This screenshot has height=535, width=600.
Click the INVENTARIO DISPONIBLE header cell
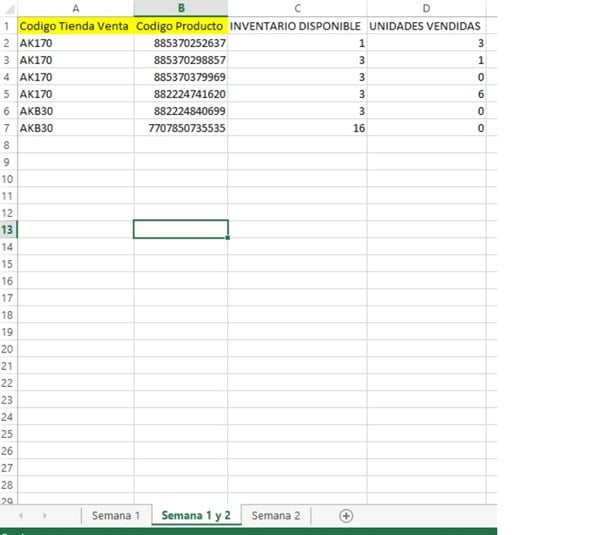297,26
